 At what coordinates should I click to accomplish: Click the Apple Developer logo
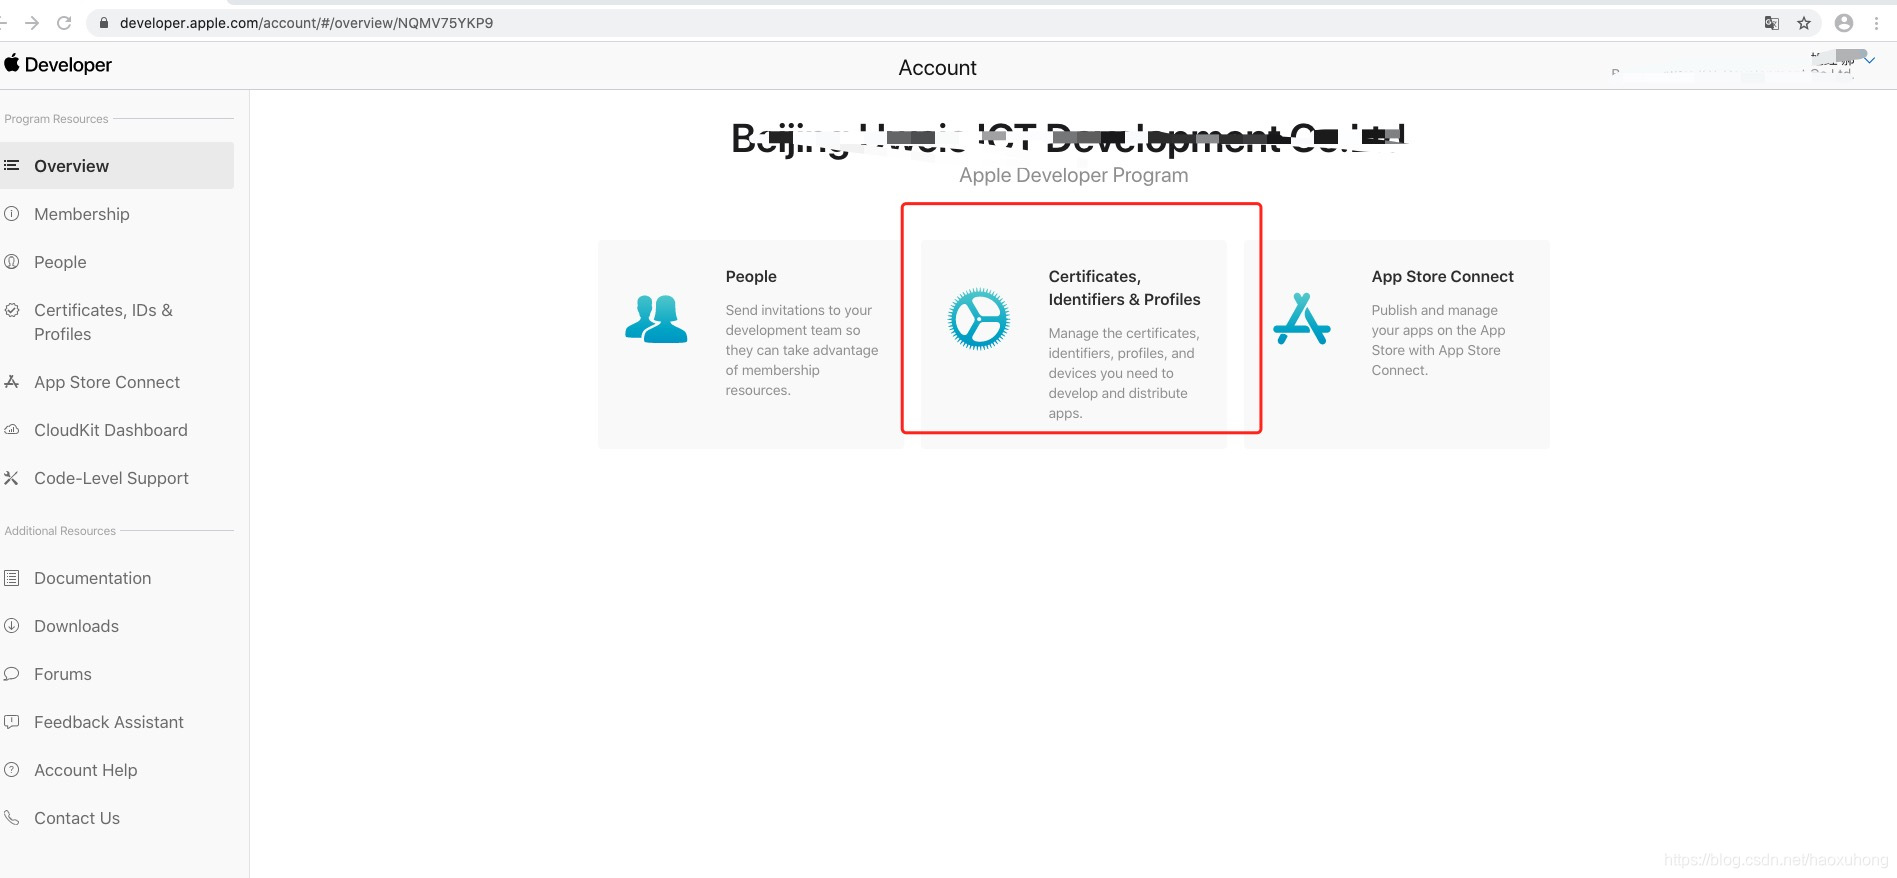pos(58,64)
